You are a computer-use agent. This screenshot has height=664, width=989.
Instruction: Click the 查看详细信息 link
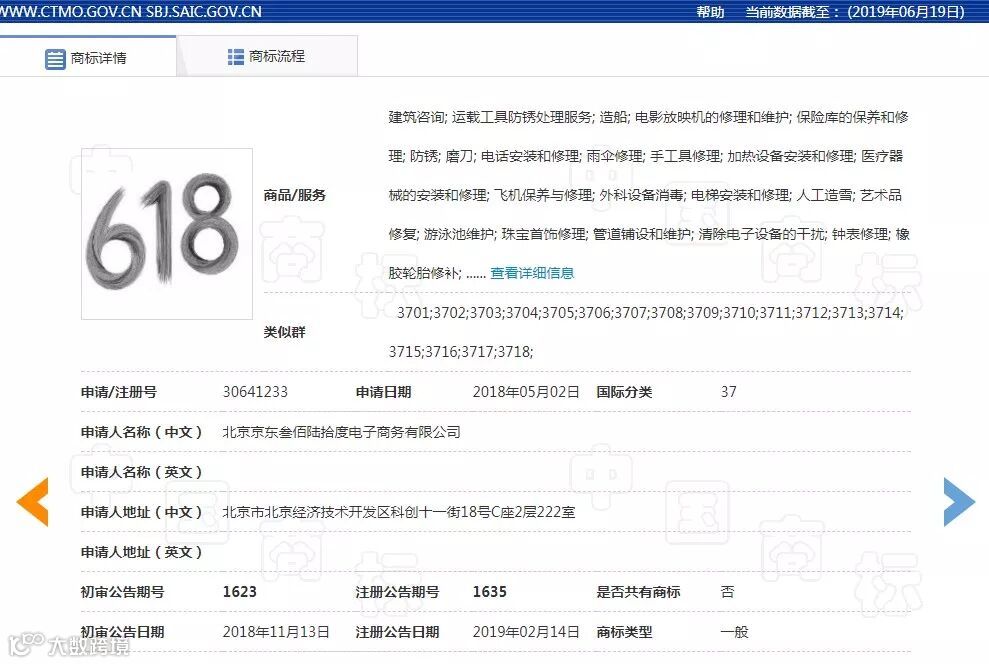pyautogui.click(x=532, y=273)
